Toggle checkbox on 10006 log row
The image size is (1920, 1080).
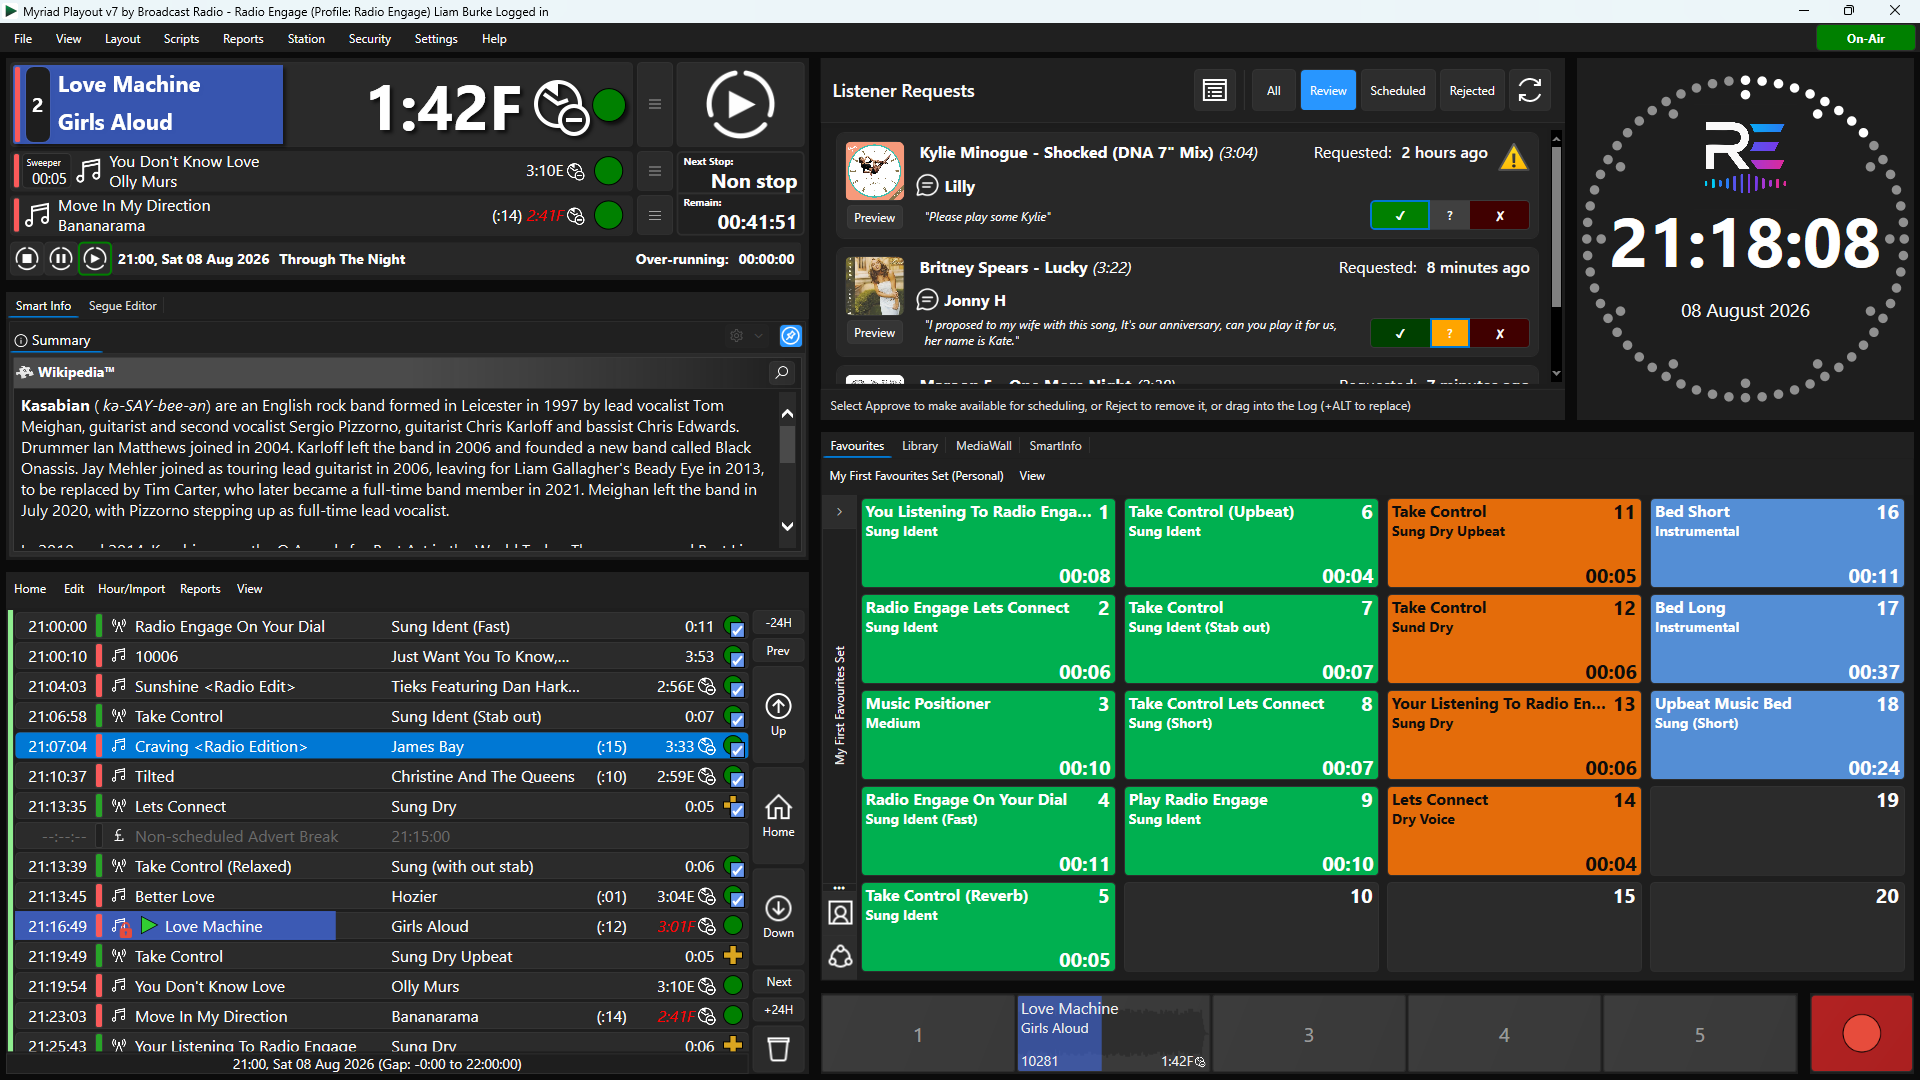(x=736, y=658)
